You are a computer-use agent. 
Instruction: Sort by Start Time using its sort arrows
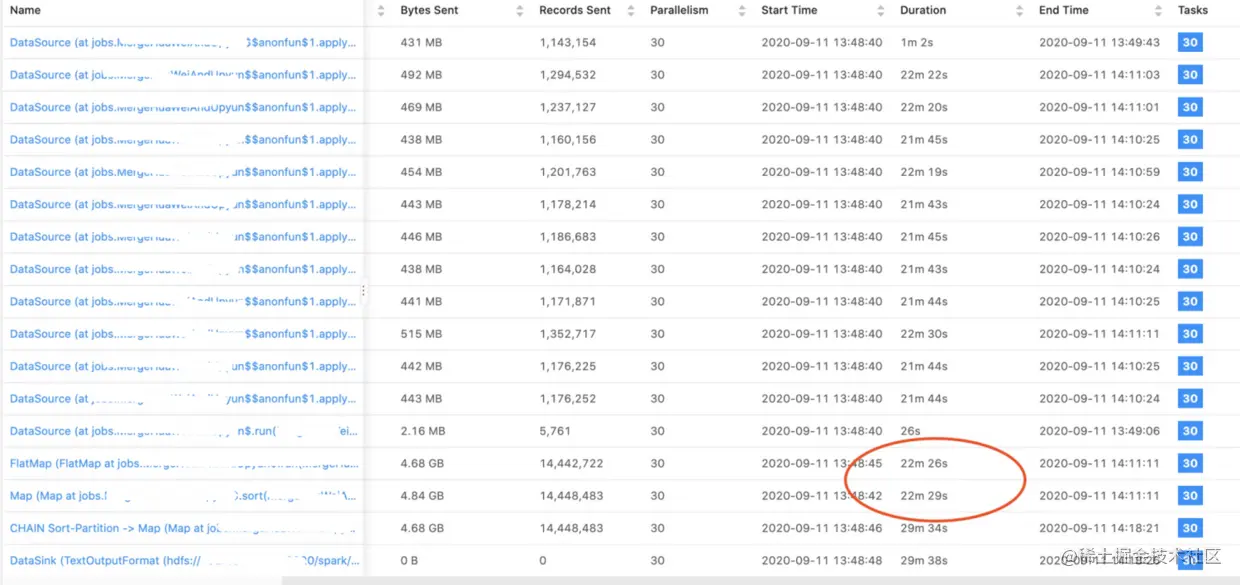click(x=881, y=11)
